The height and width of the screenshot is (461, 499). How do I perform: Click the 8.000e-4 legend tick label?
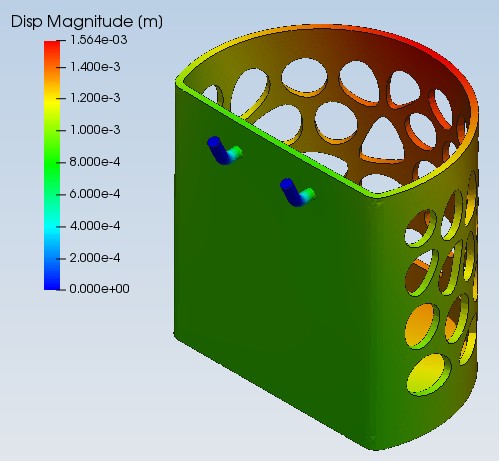pyautogui.click(x=95, y=162)
